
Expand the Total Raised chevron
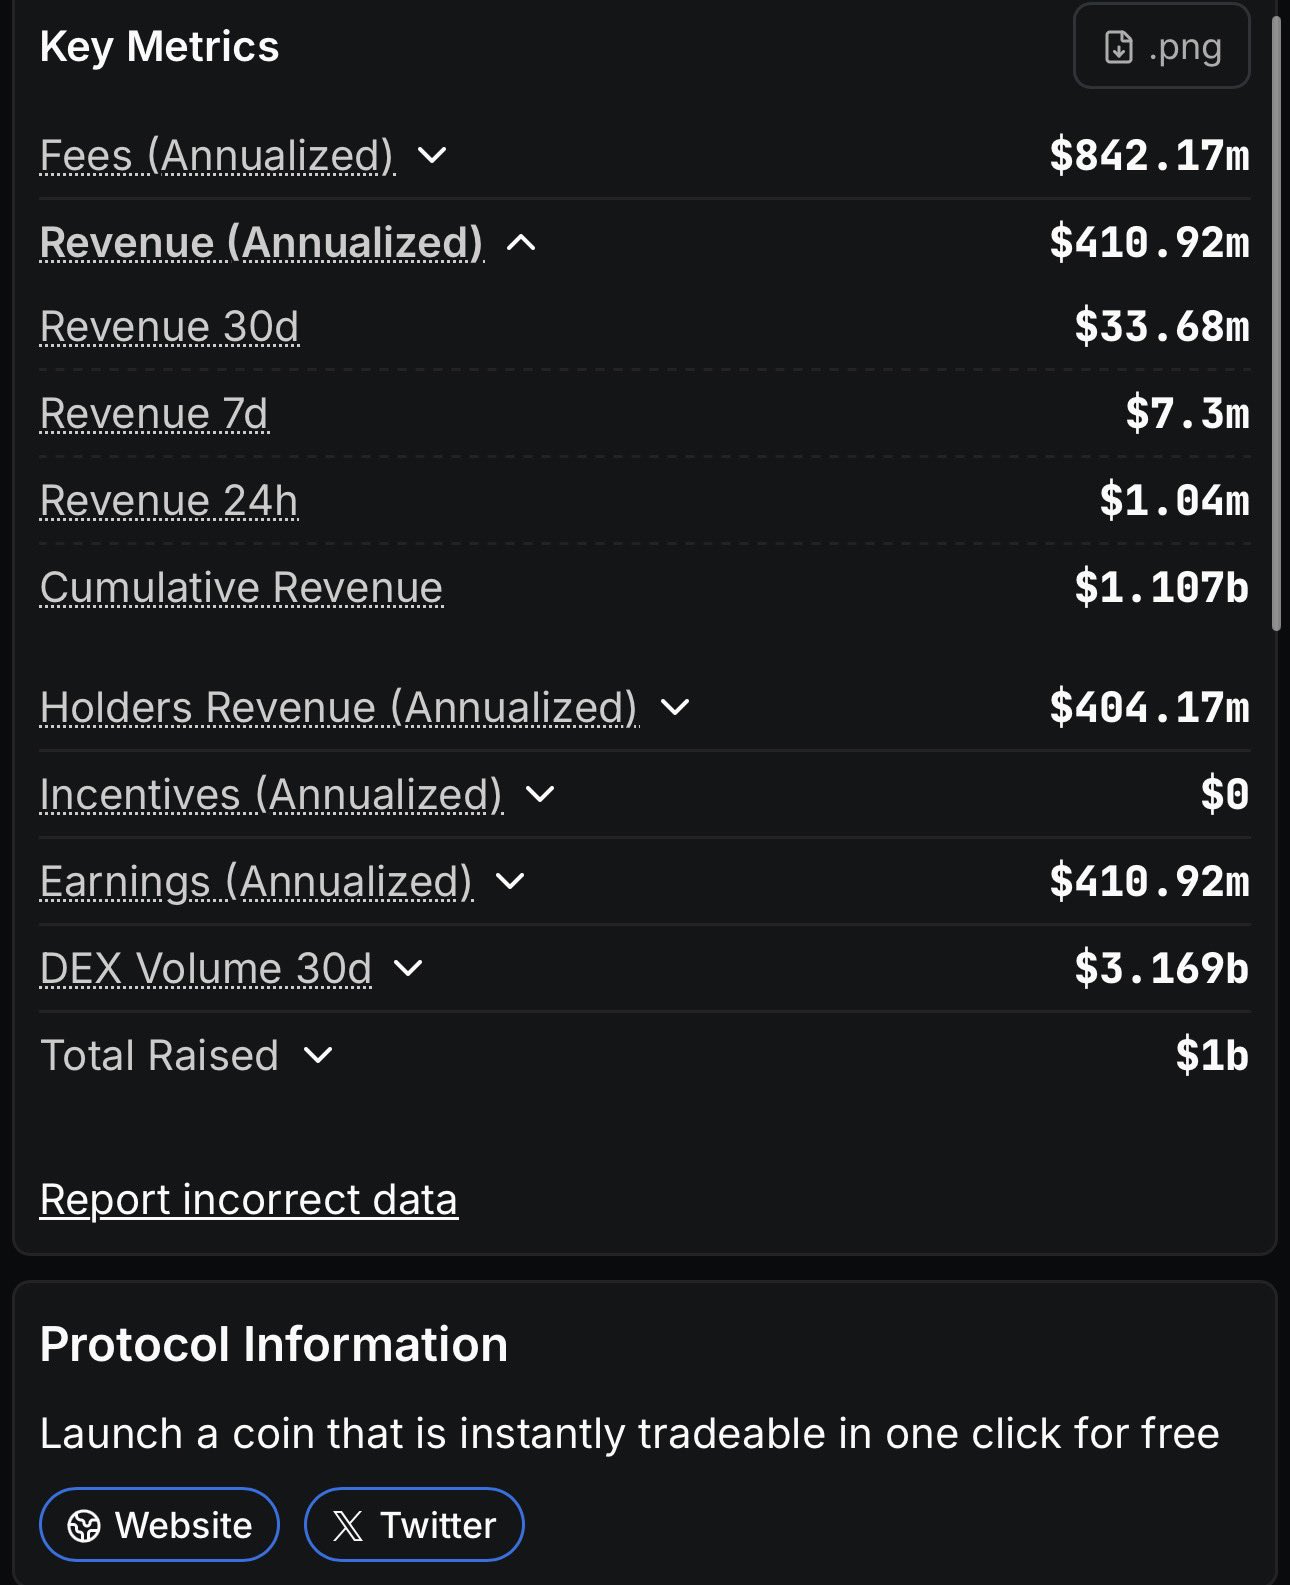(x=318, y=1056)
